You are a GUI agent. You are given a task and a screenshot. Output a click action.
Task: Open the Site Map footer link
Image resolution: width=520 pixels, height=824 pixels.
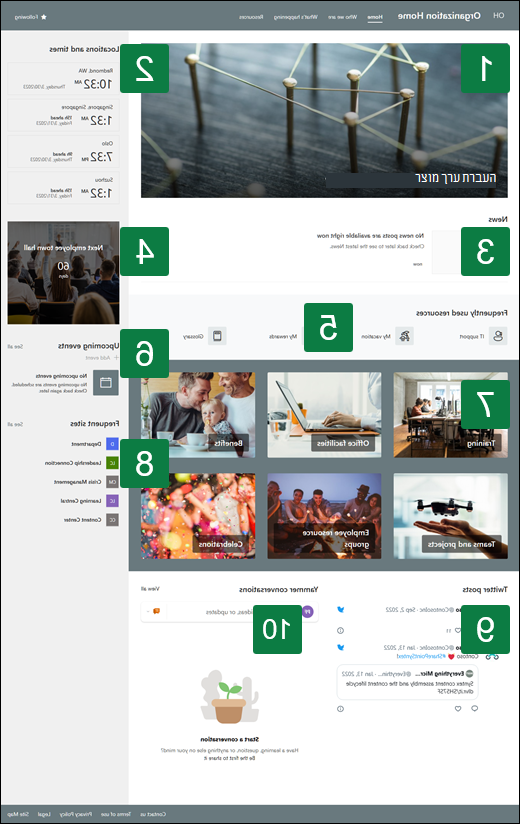18,814
